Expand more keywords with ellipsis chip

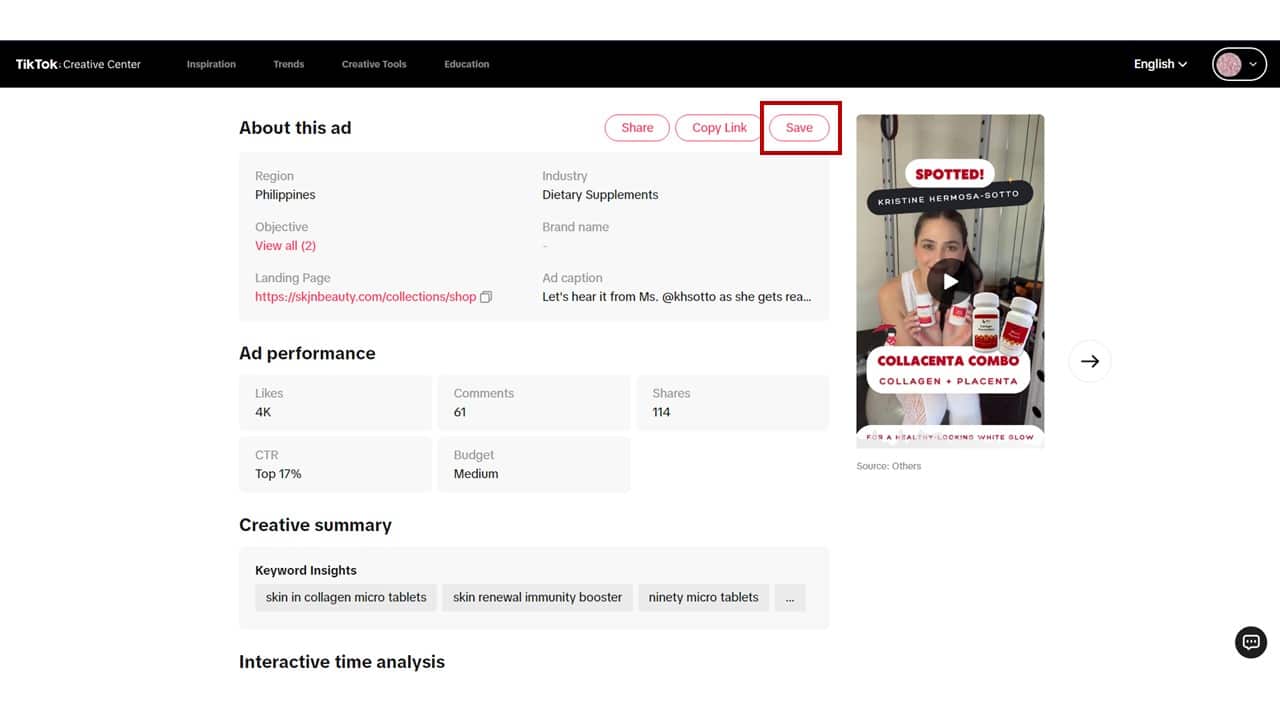790,598
